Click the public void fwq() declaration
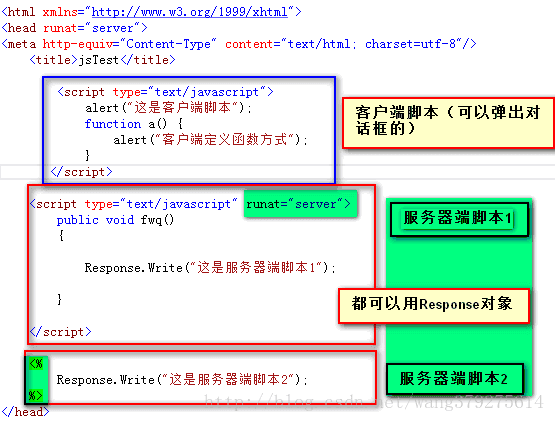The width and height of the screenshot is (555, 422). (x=115, y=220)
